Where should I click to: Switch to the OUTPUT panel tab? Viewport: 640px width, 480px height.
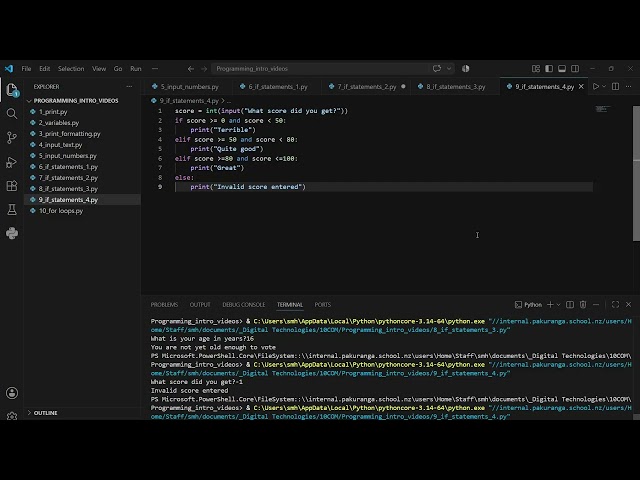[x=200, y=304]
